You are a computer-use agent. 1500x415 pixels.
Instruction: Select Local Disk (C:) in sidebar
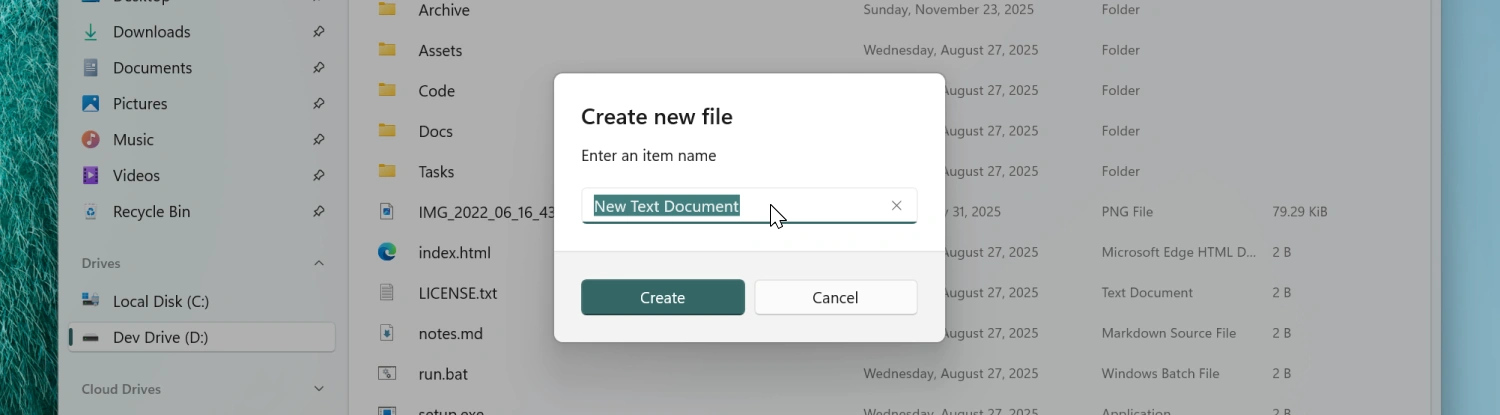[160, 302]
